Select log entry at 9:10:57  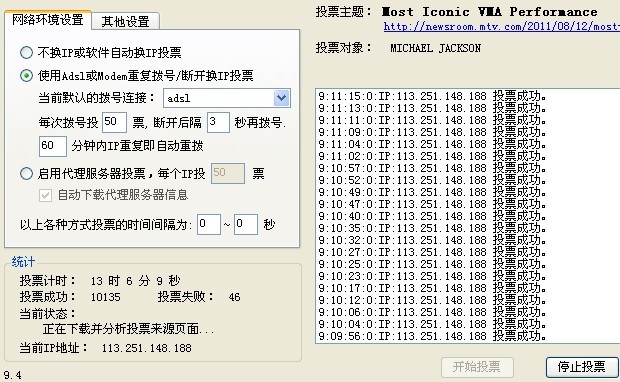coord(432,168)
